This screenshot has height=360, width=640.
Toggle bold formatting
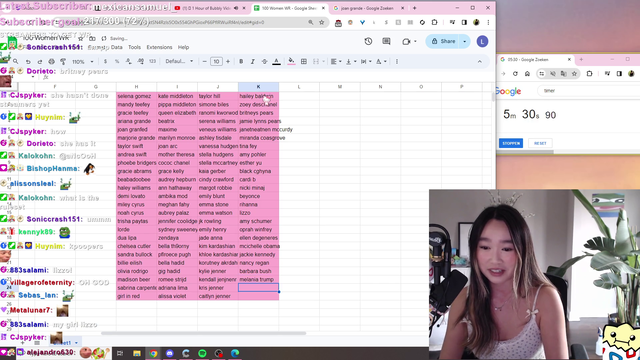pyautogui.click(x=241, y=62)
